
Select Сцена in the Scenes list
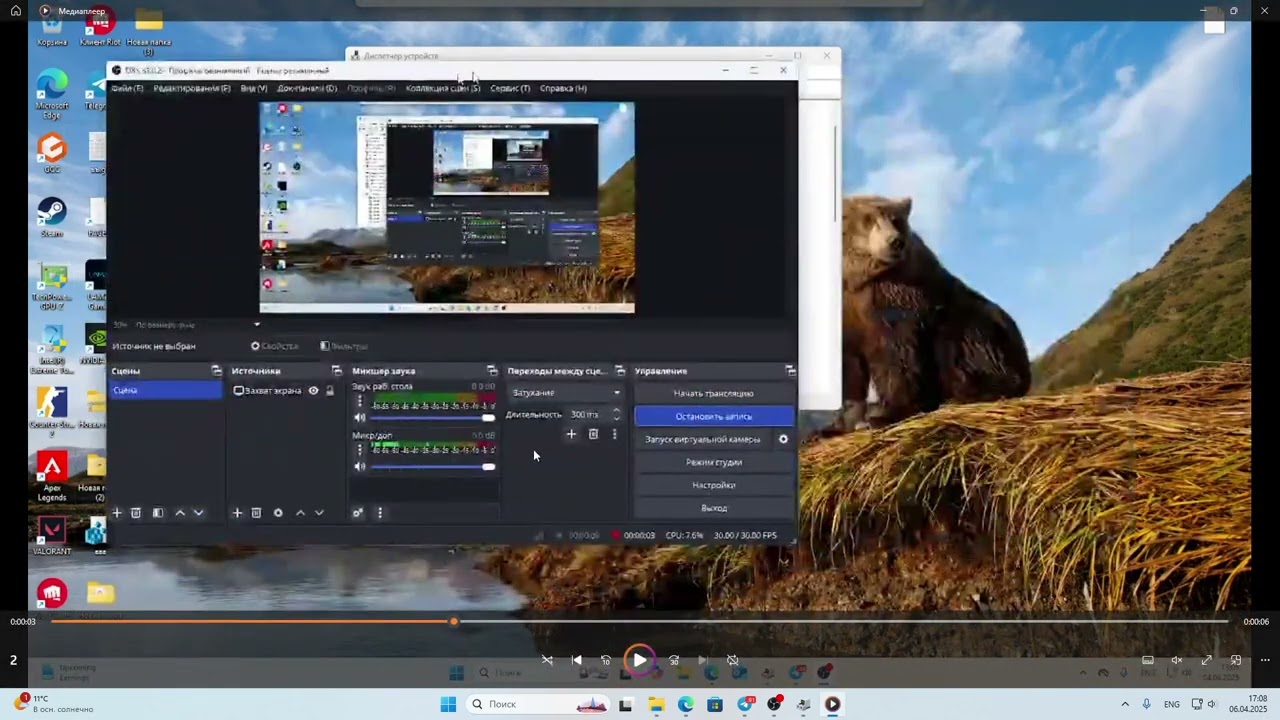point(166,390)
